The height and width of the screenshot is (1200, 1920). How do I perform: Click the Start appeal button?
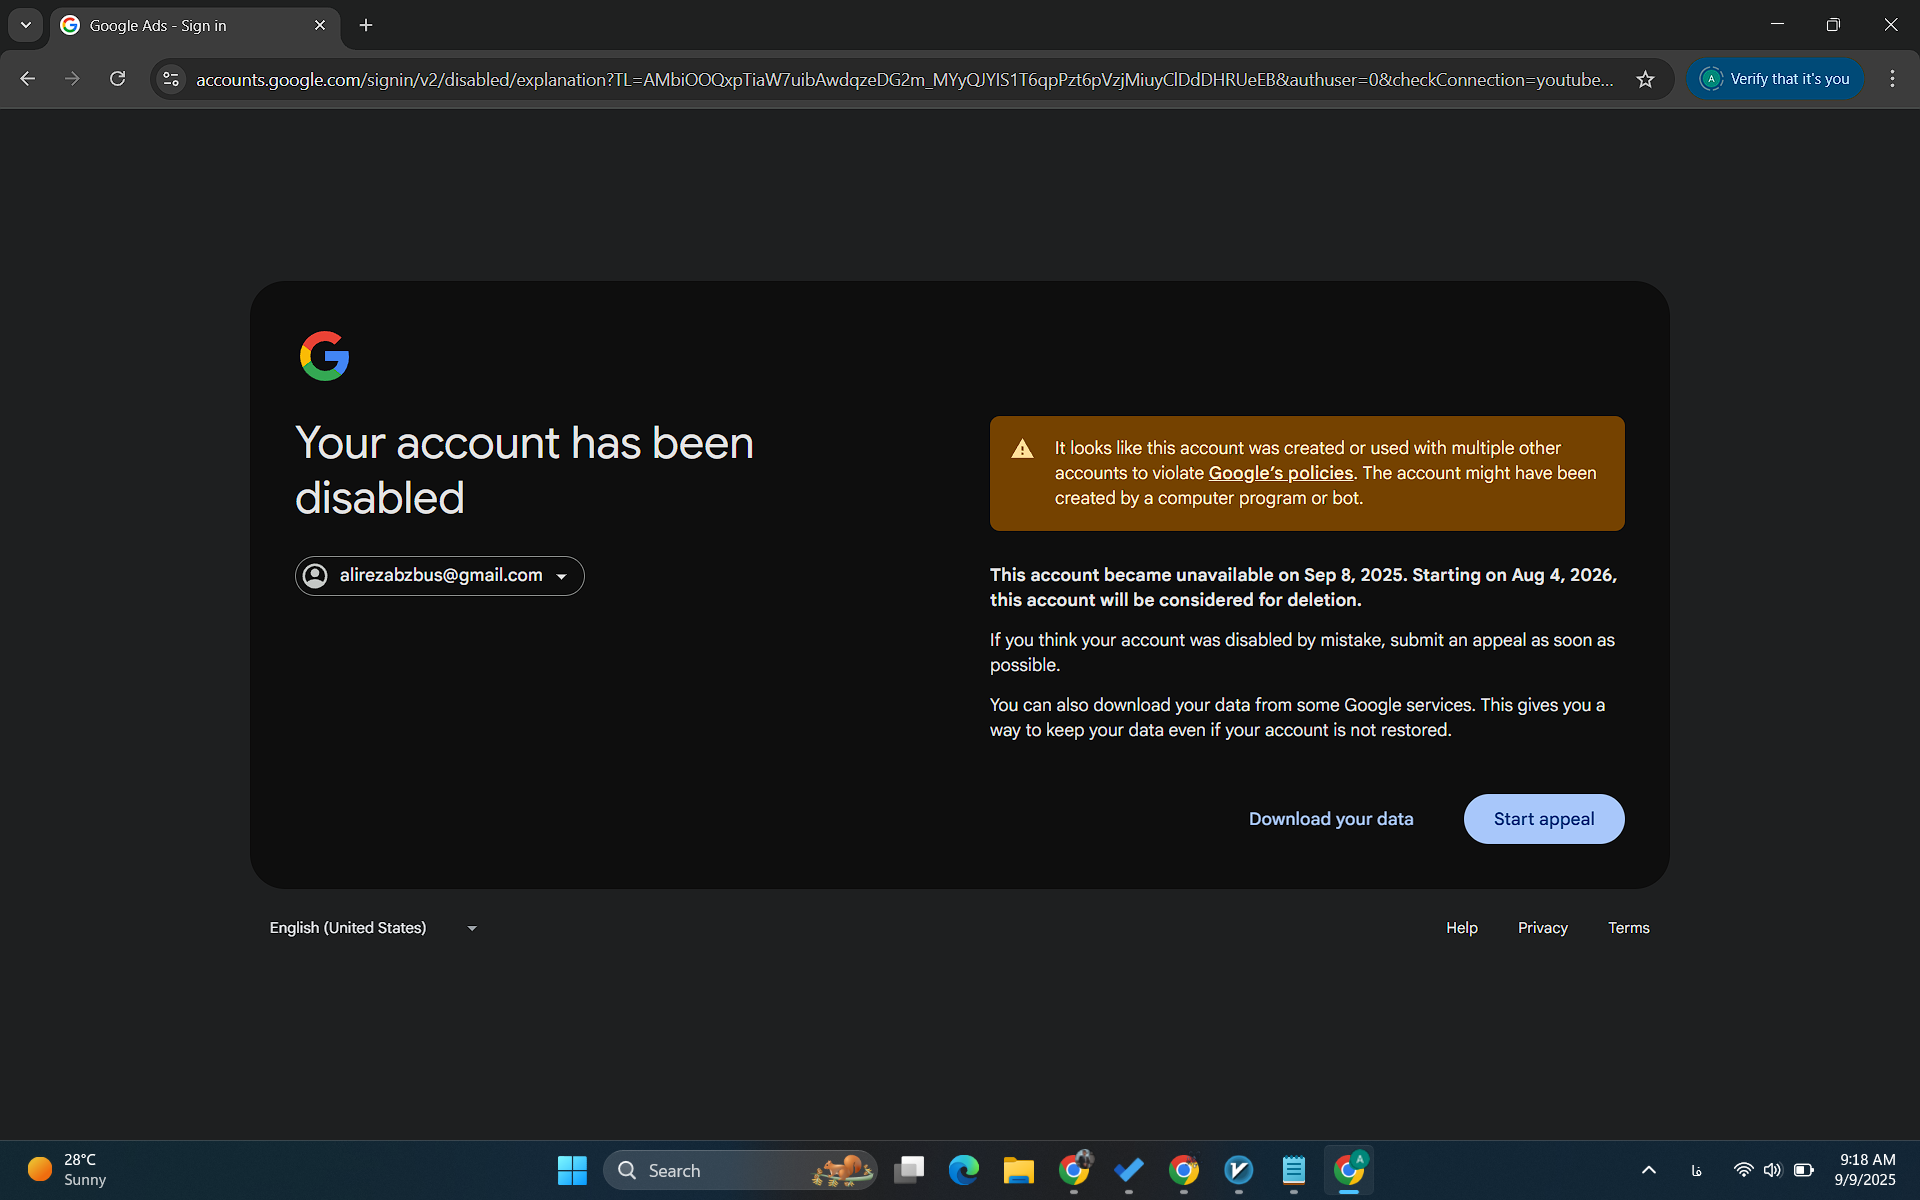tap(1544, 819)
